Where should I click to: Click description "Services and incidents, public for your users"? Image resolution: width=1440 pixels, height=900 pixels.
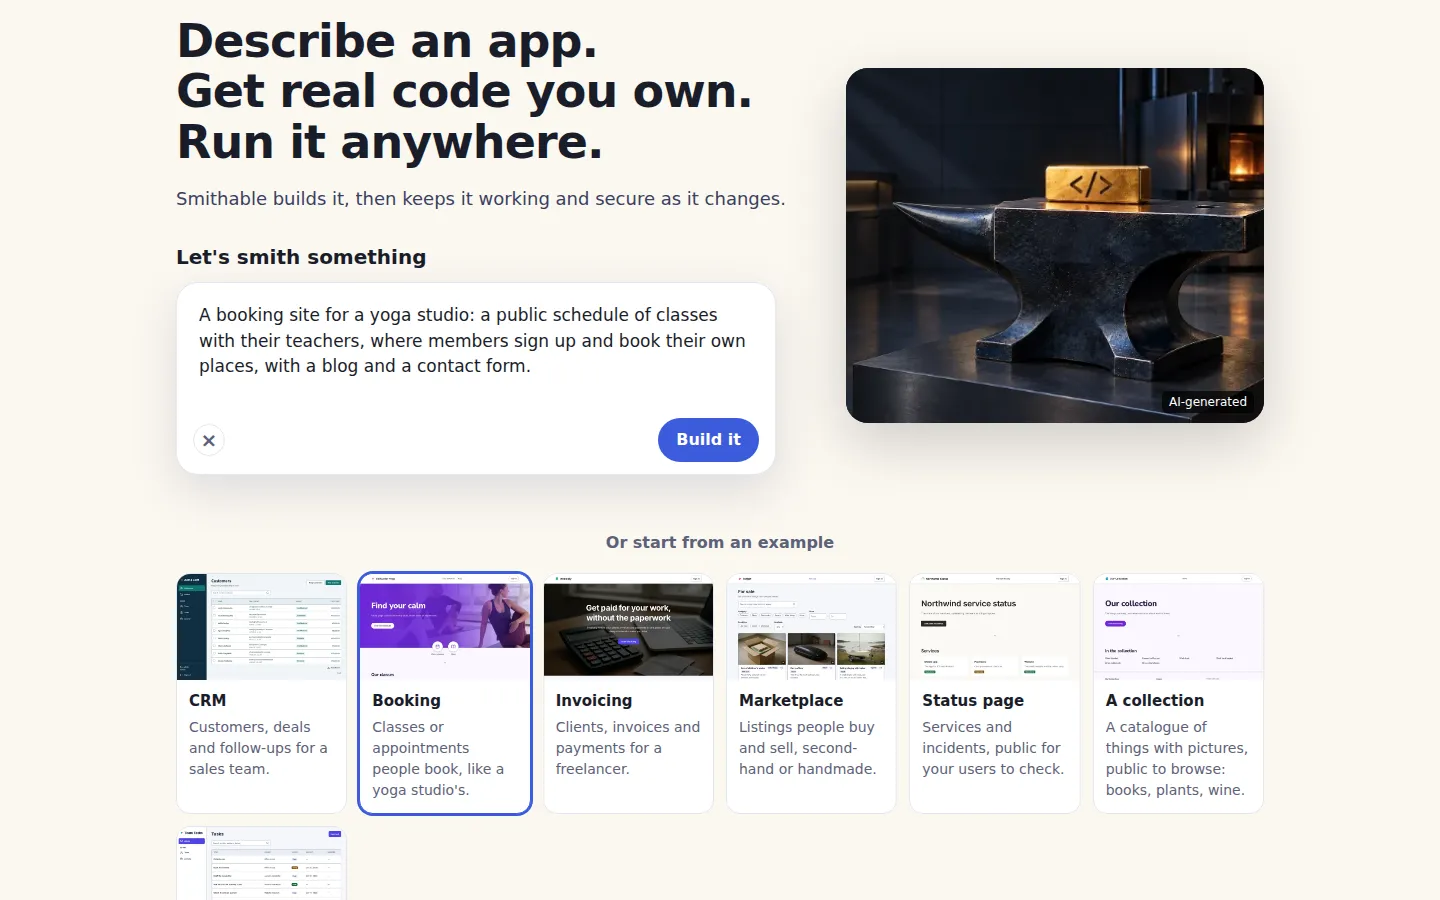coord(993,748)
